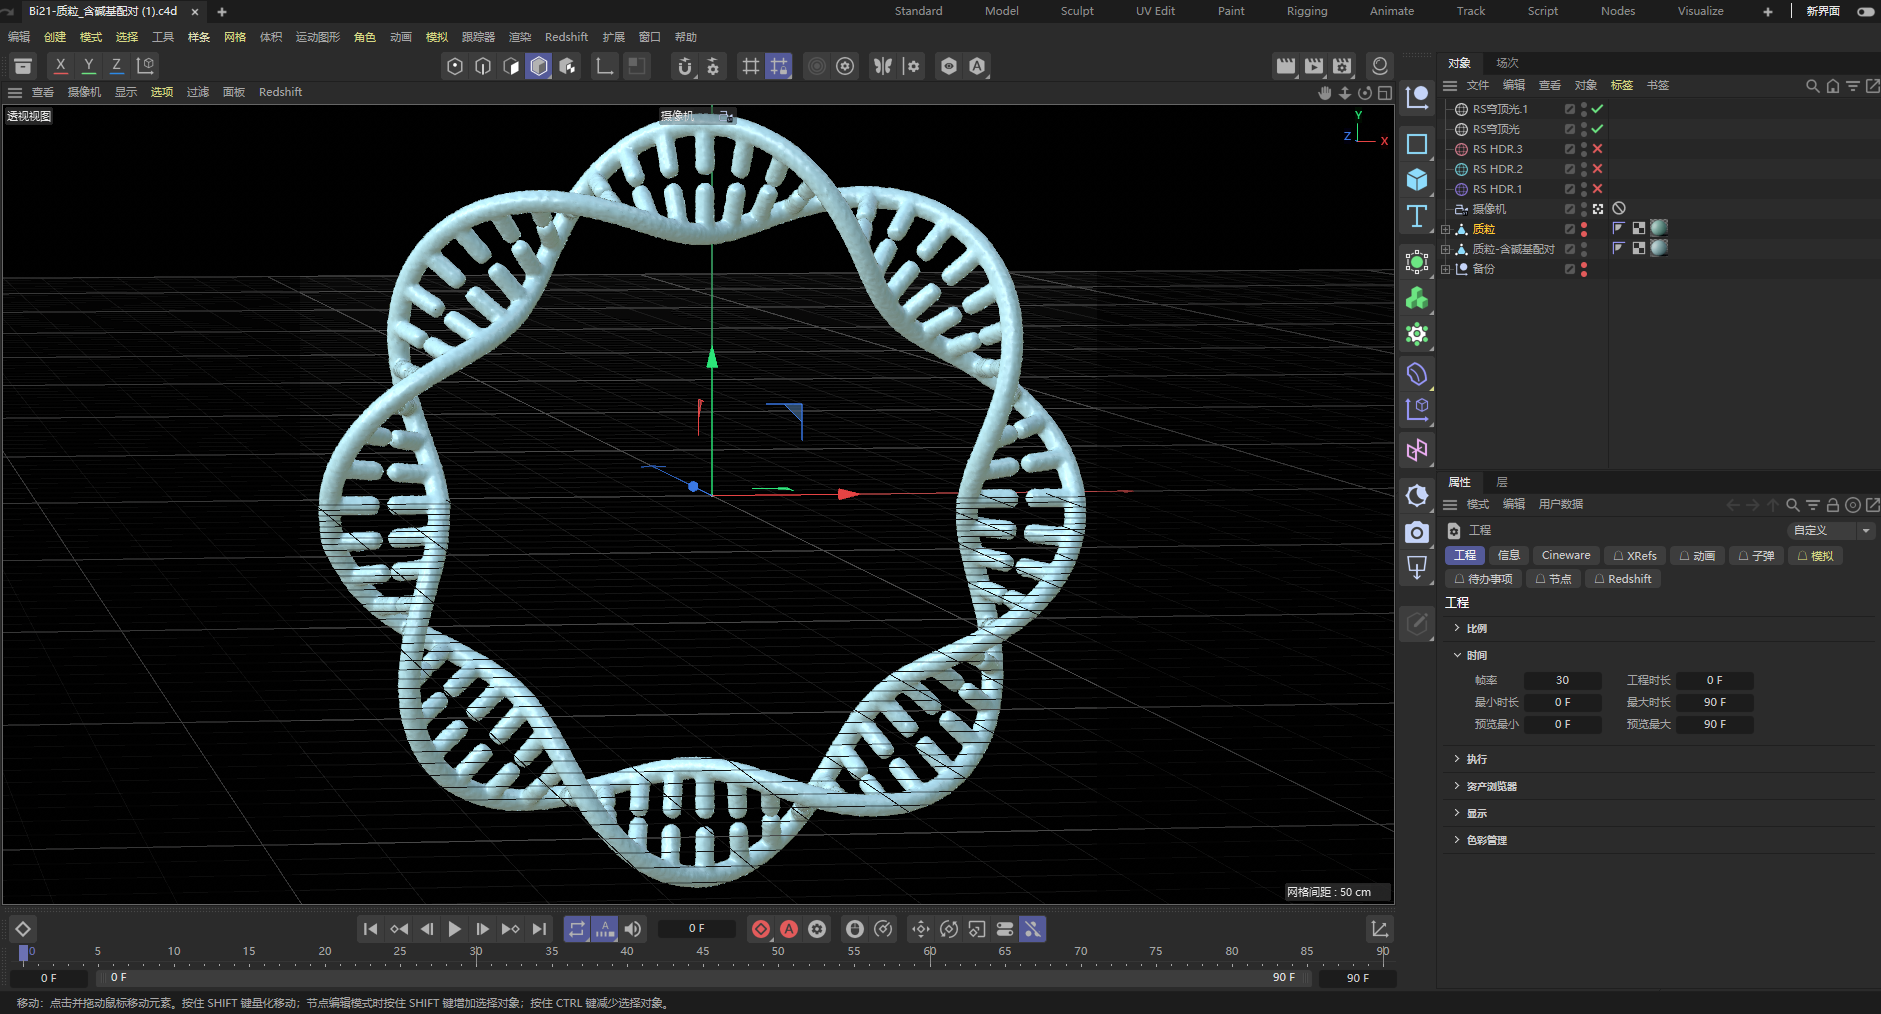The height and width of the screenshot is (1014, 1881).
Task: Toggle the sound speaker button in timeline
Action: (x=633, y=929)
